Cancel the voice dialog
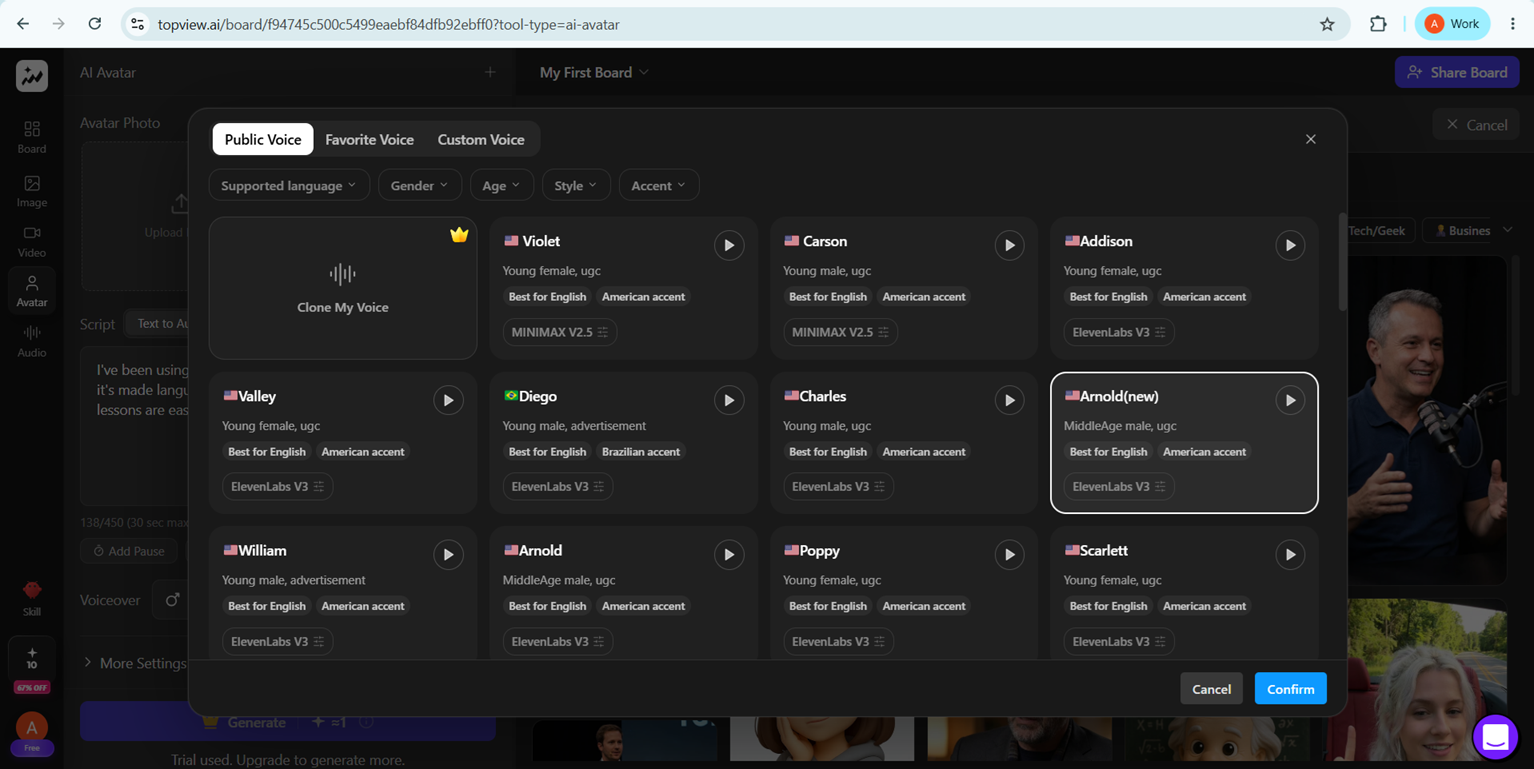 (x=1211, y=689)
